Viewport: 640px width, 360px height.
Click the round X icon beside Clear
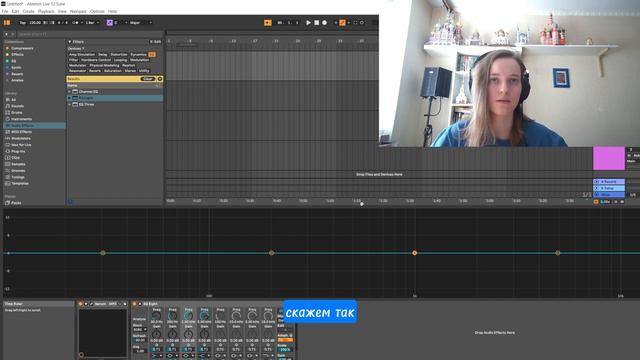click(160, 79)
